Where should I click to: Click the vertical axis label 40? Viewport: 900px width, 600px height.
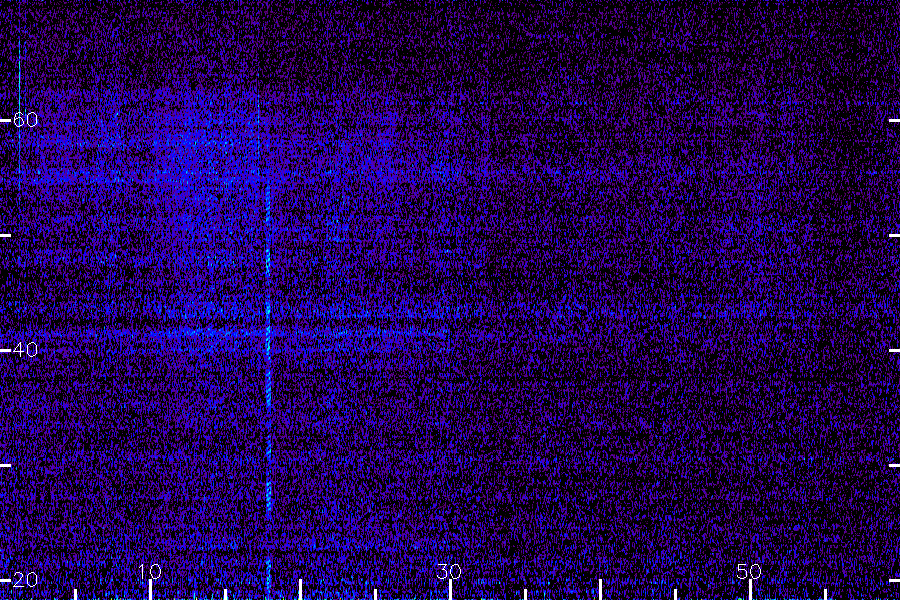point(25,349)
